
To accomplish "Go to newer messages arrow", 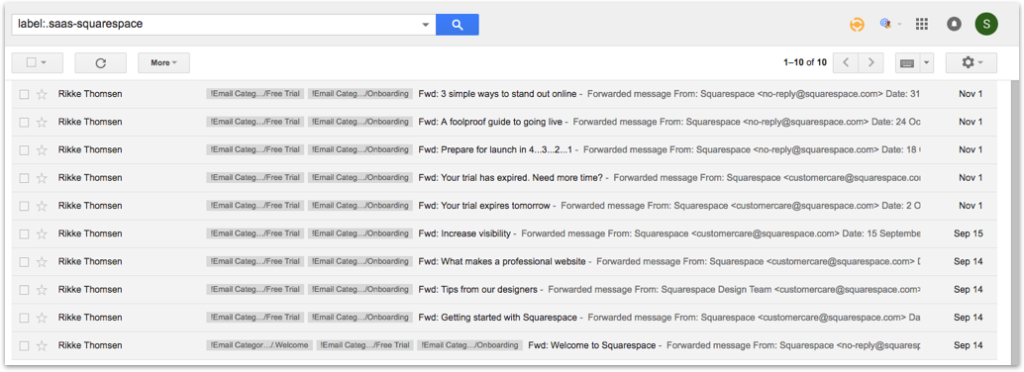I will [846, 63].
